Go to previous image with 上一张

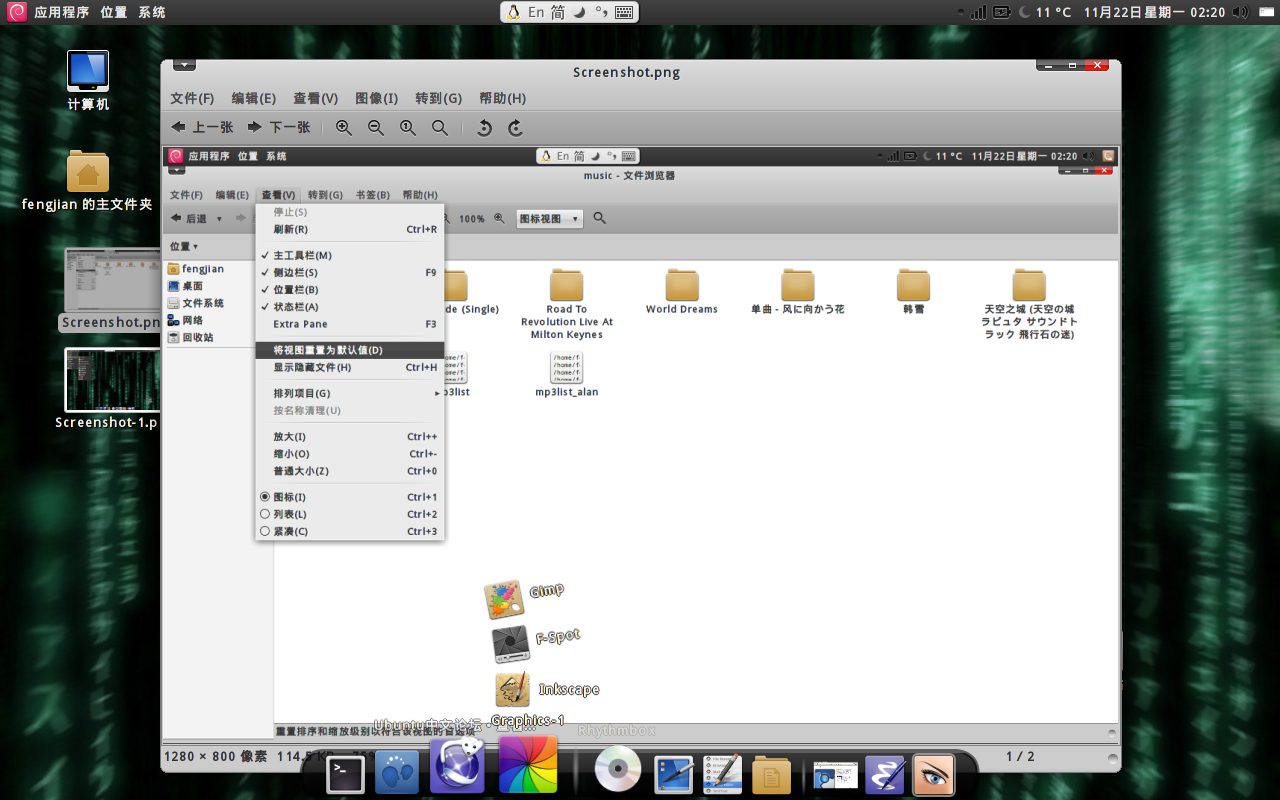point(202,128)
